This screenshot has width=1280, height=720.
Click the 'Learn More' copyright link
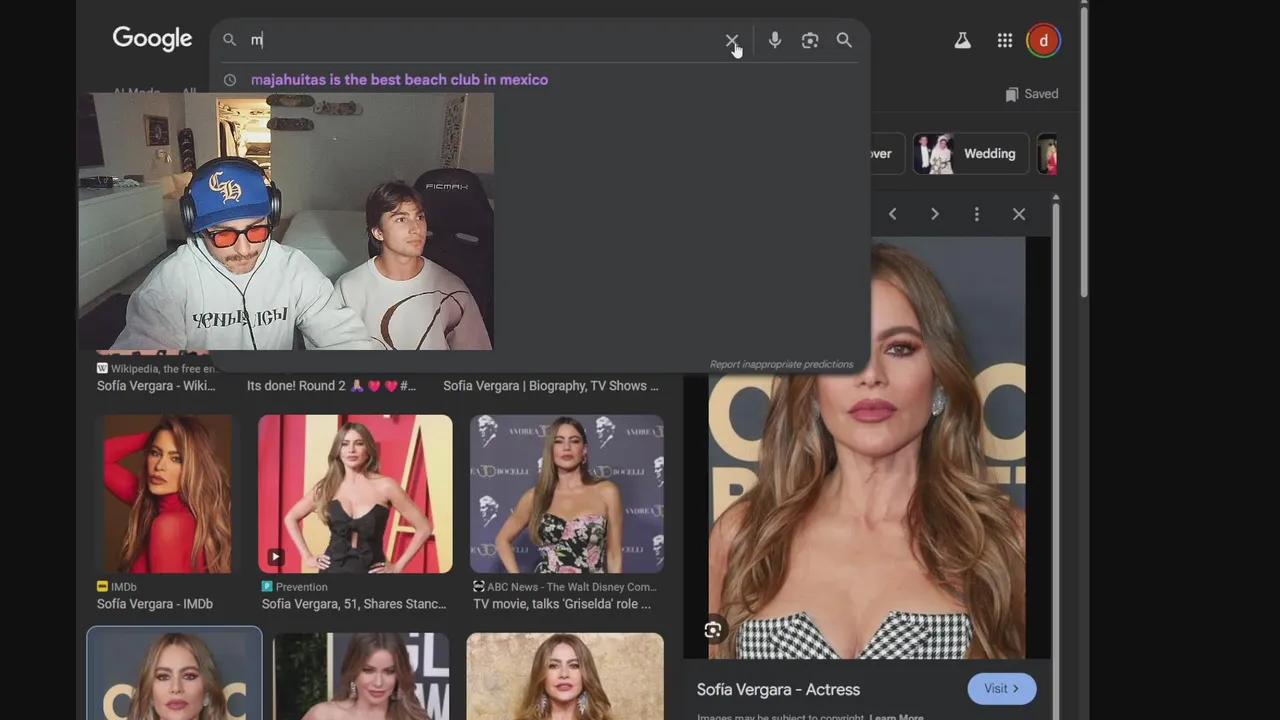pyautogui.click(x=896, y=716)
